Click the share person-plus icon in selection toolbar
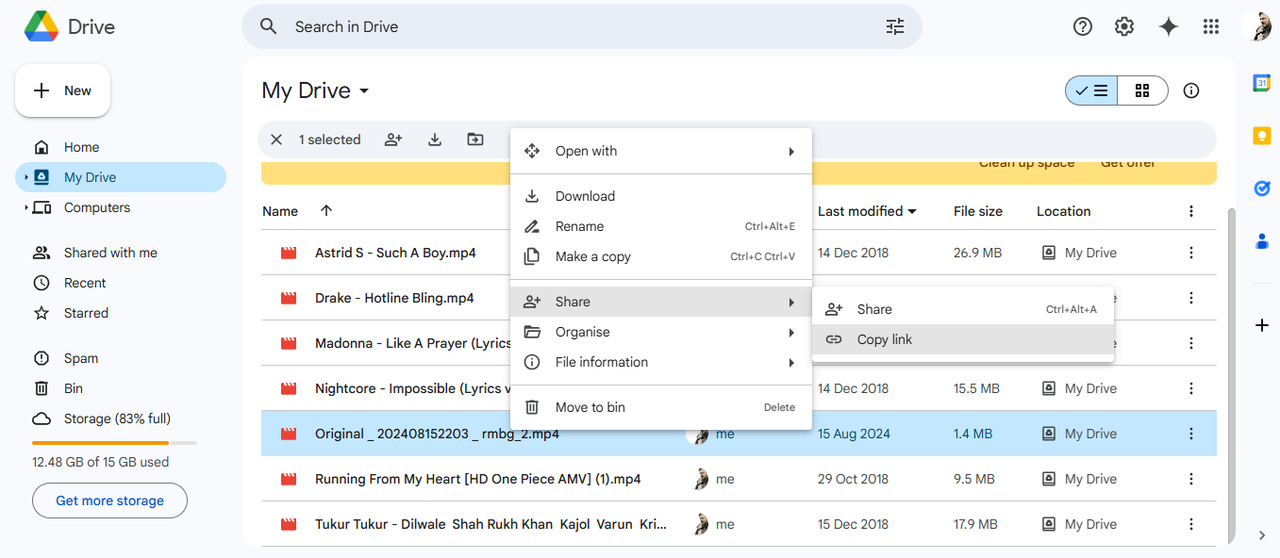1280x558 pixels. coord(393,140)
